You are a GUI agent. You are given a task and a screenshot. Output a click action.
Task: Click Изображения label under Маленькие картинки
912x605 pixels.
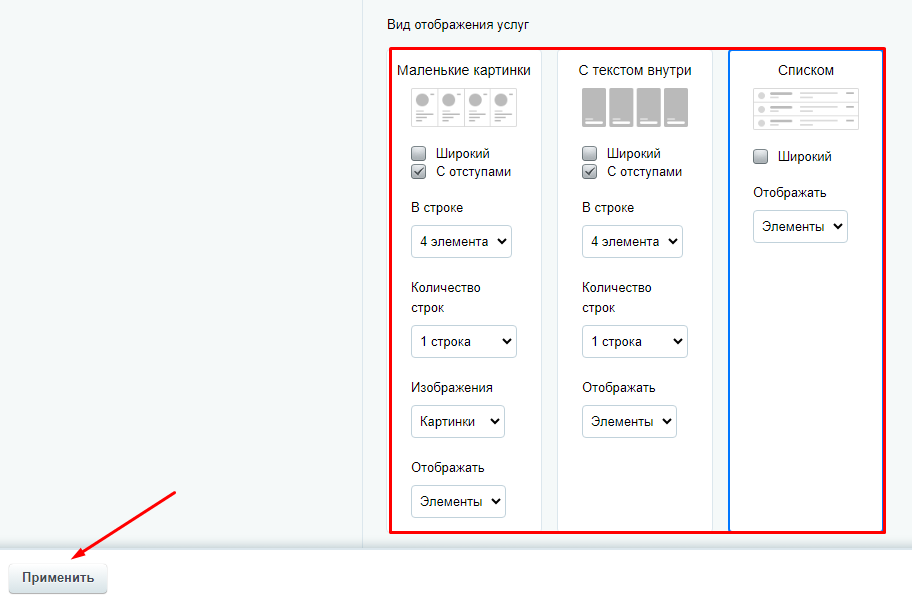point(452,387)
